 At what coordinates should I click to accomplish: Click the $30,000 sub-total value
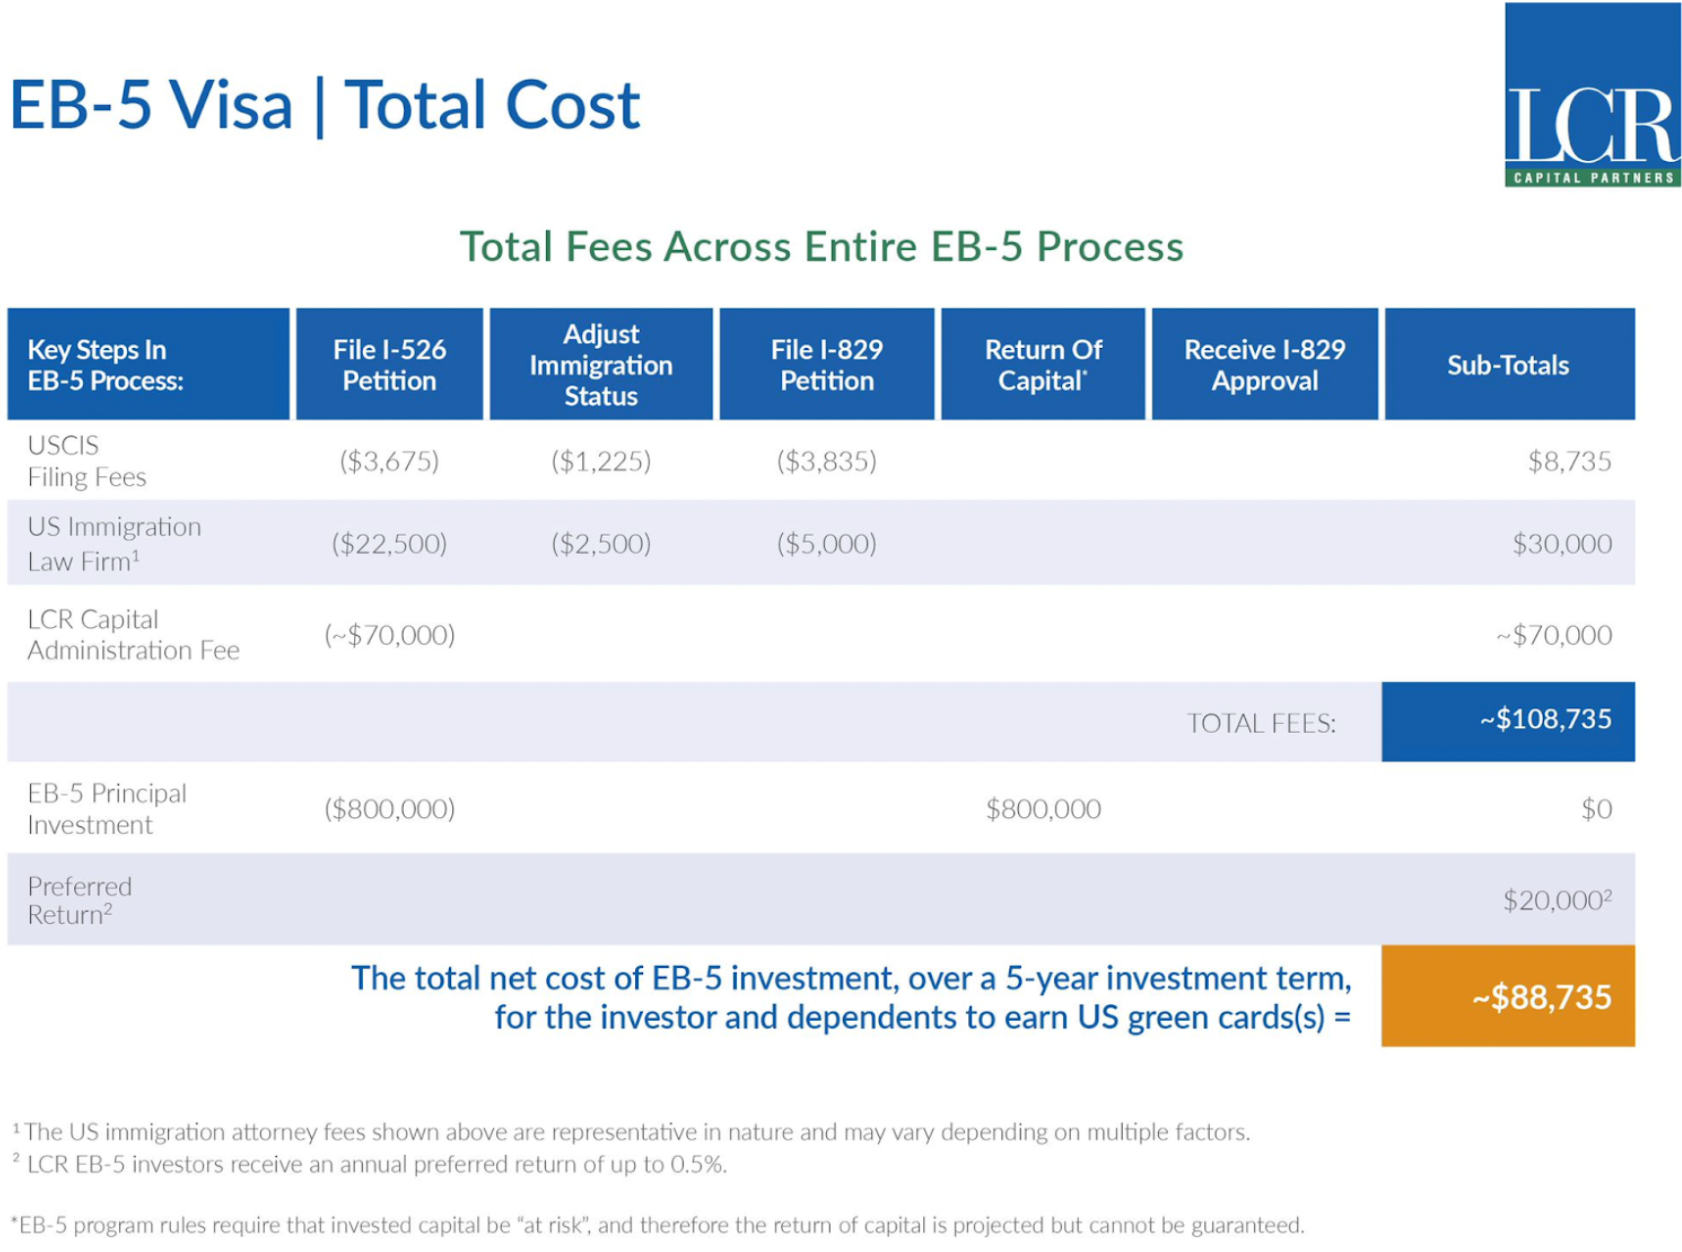pos(1562,544)
